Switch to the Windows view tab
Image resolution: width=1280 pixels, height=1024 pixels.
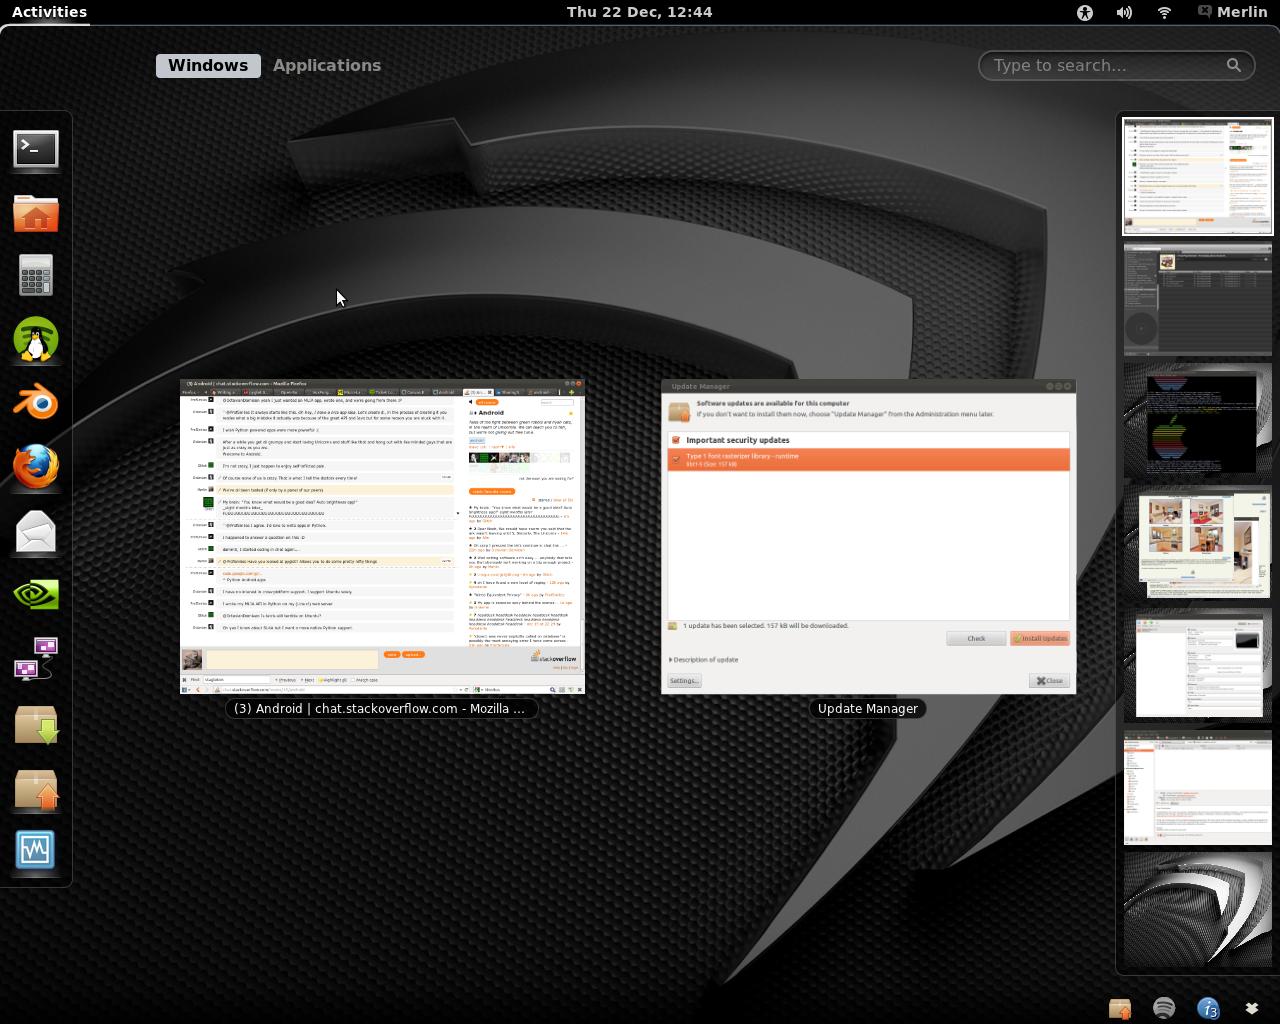point(208,65)
